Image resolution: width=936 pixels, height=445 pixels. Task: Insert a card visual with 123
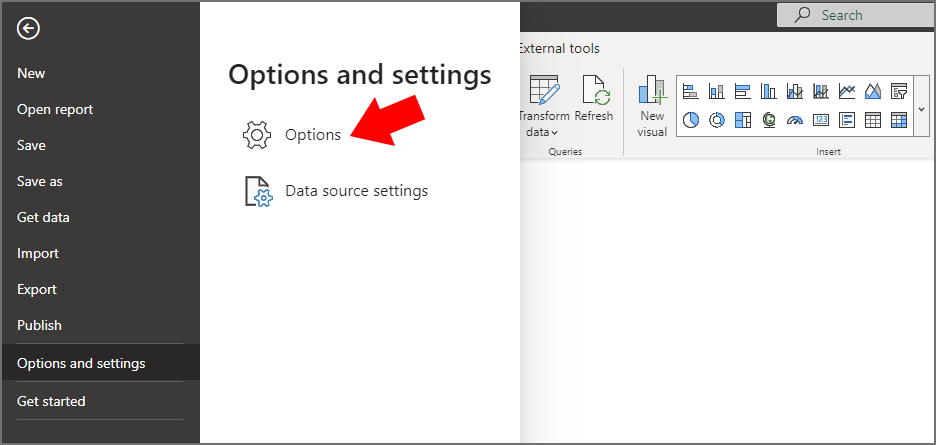pos(821,120)
